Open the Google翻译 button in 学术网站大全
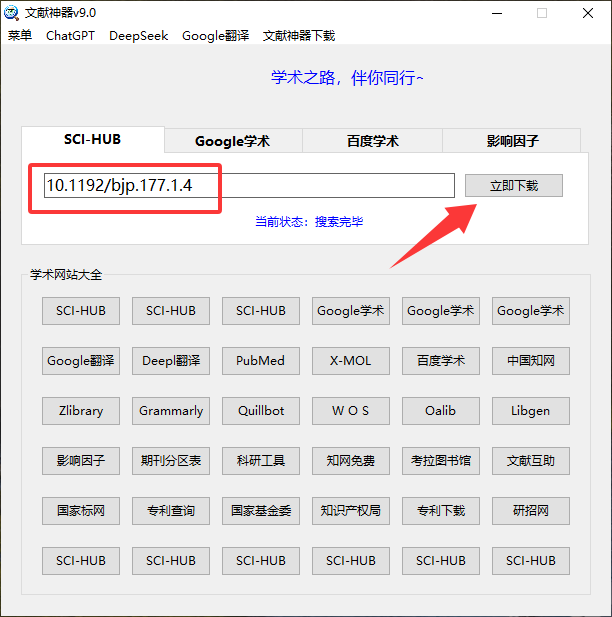The width and height of the screenshot is (612, 617). (81, 361)
